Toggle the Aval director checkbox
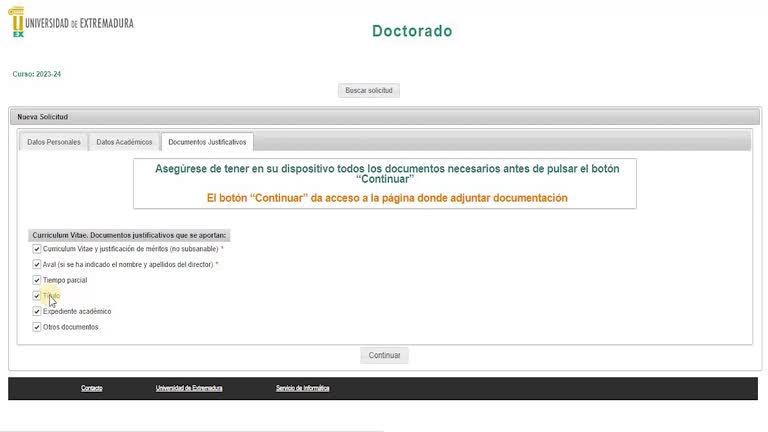 point(37,264)
